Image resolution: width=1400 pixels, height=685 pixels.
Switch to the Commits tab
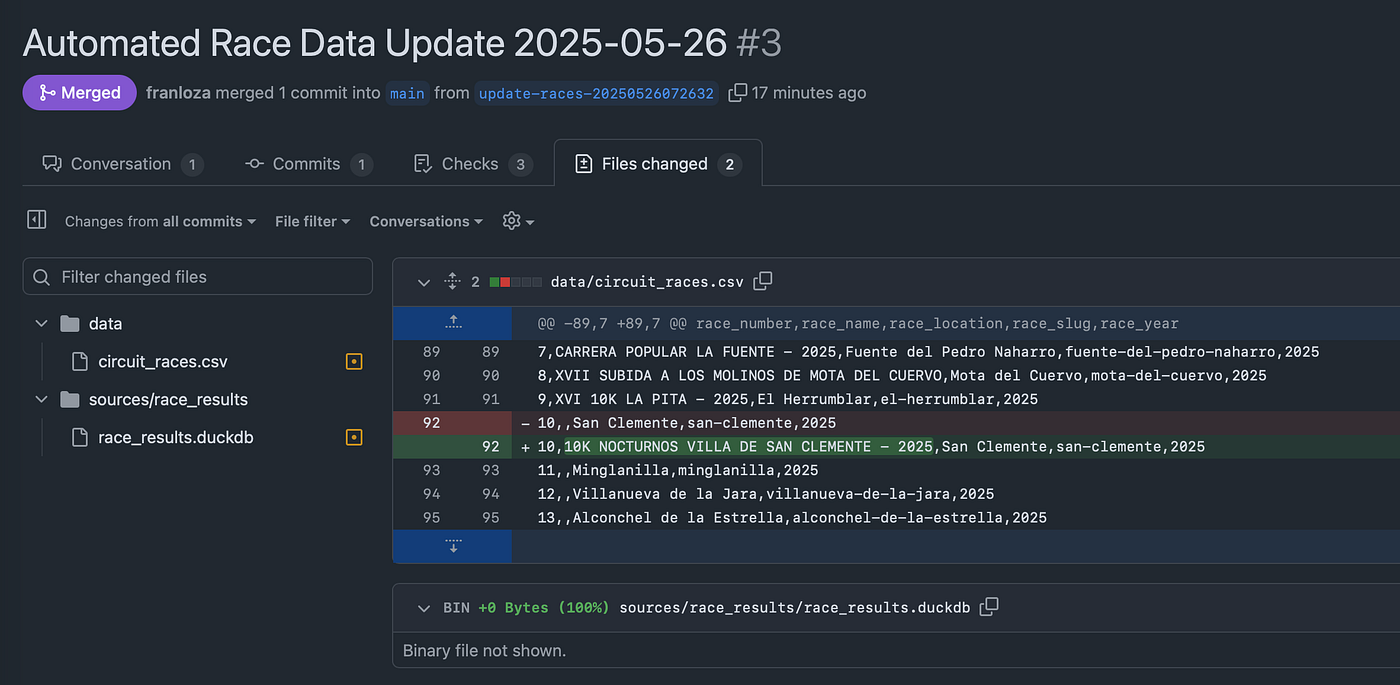308,164
